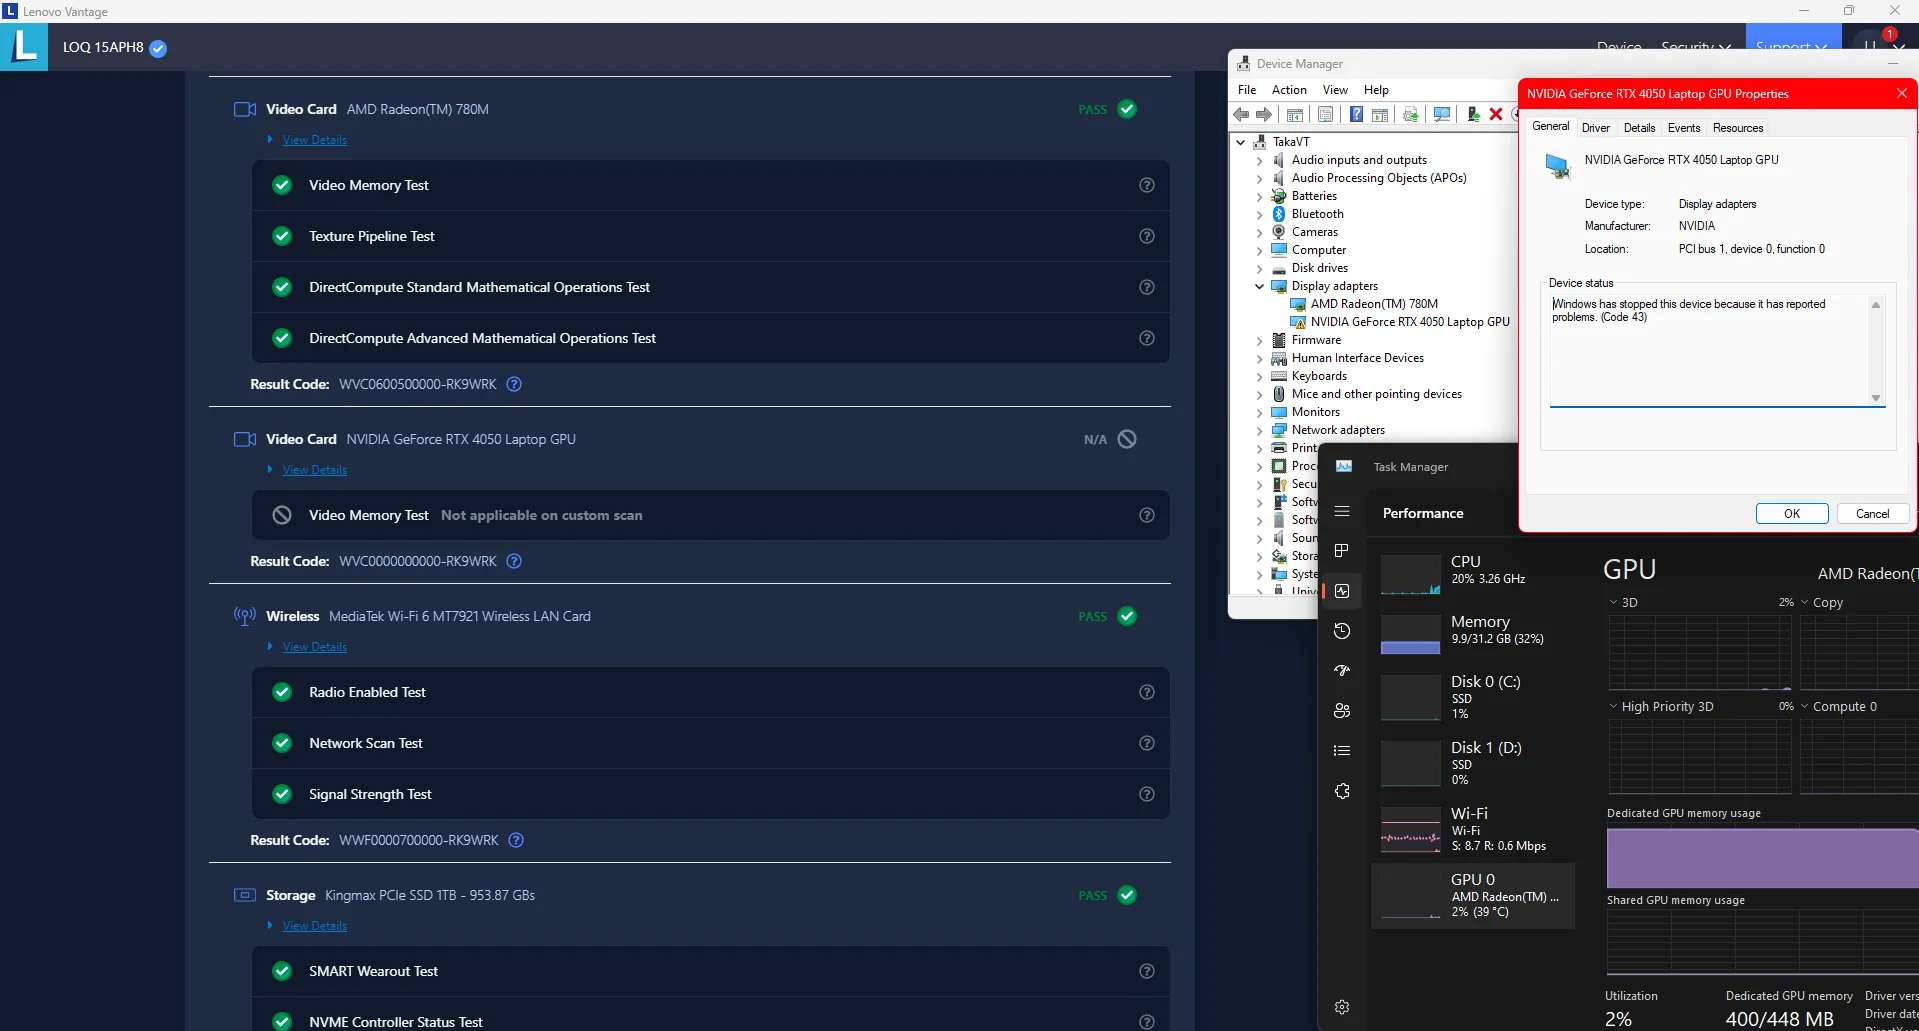The image size is (1919, 1031).
Task: Expand the Batteries node
Action: [x=1259, y=196]
